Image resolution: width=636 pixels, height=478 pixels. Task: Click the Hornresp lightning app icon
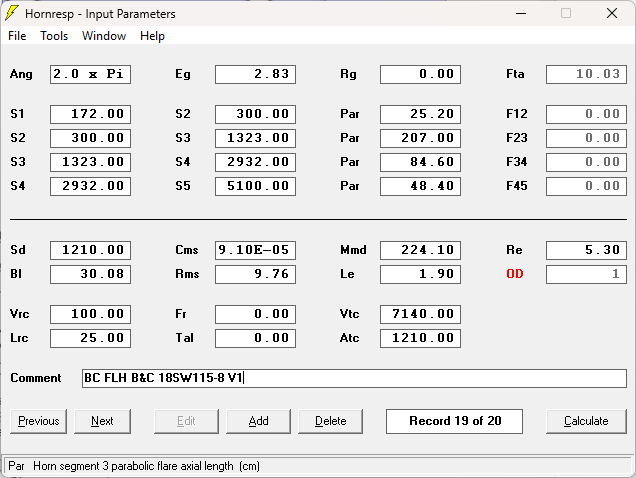point(11,13)
